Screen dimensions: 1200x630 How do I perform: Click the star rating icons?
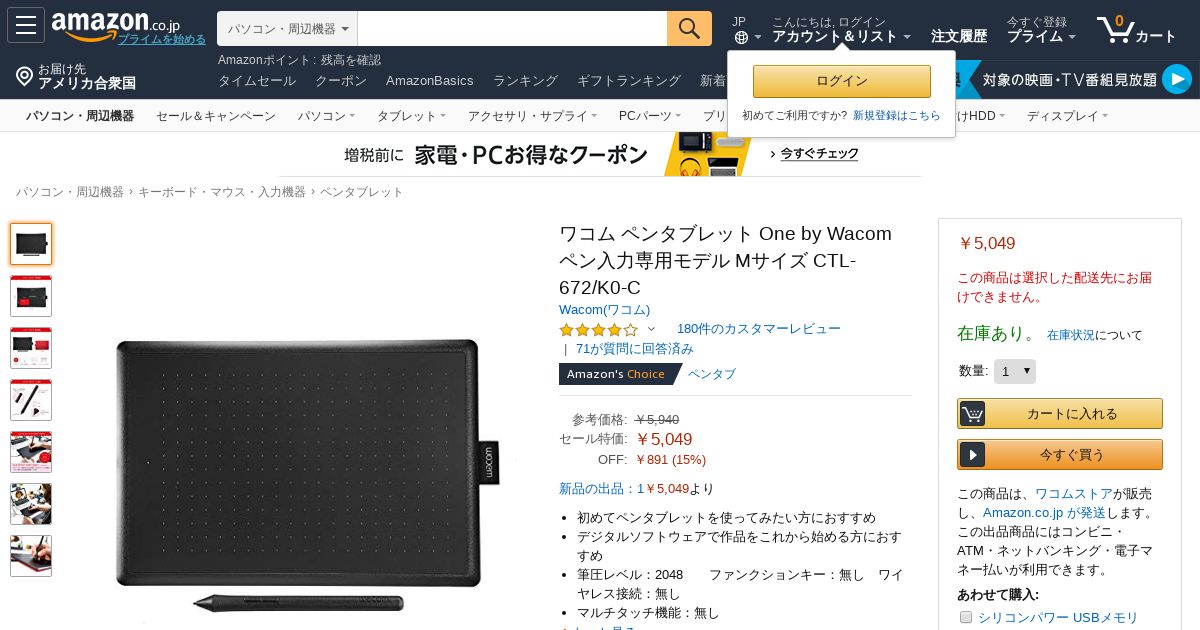click(598, 329)
